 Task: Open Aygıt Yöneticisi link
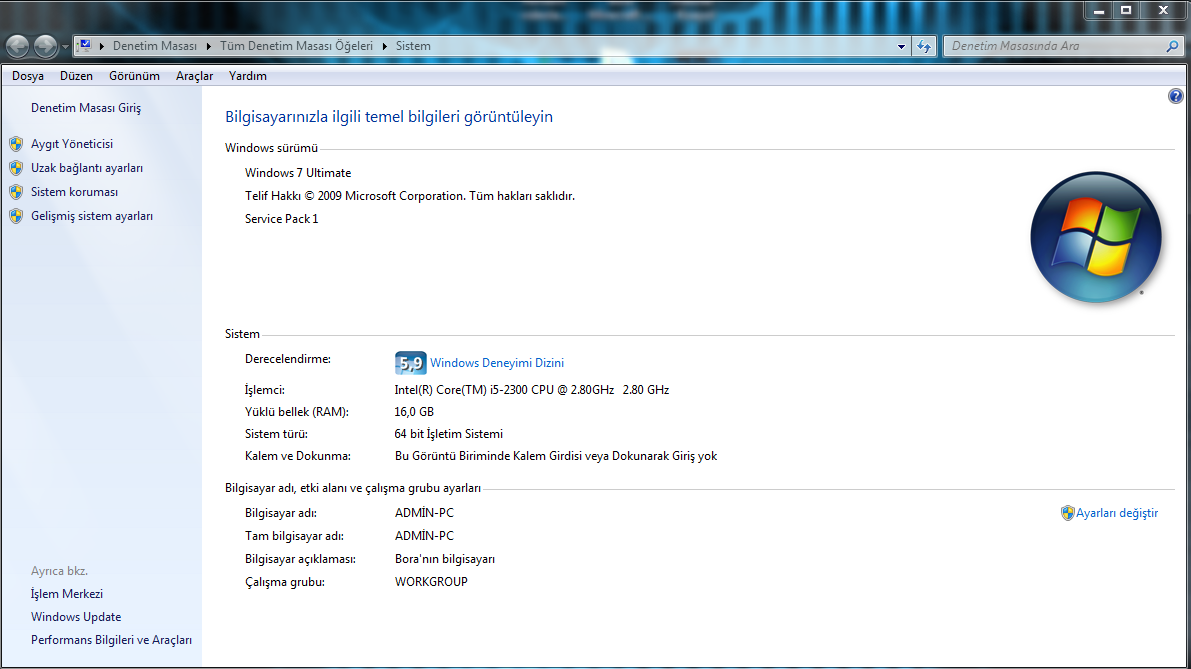point(72,144)
